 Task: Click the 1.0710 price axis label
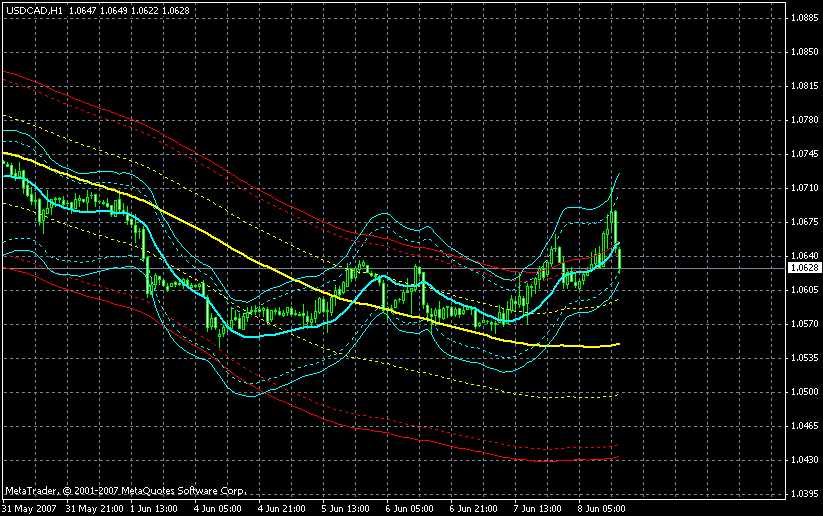(x=804, y=188)
